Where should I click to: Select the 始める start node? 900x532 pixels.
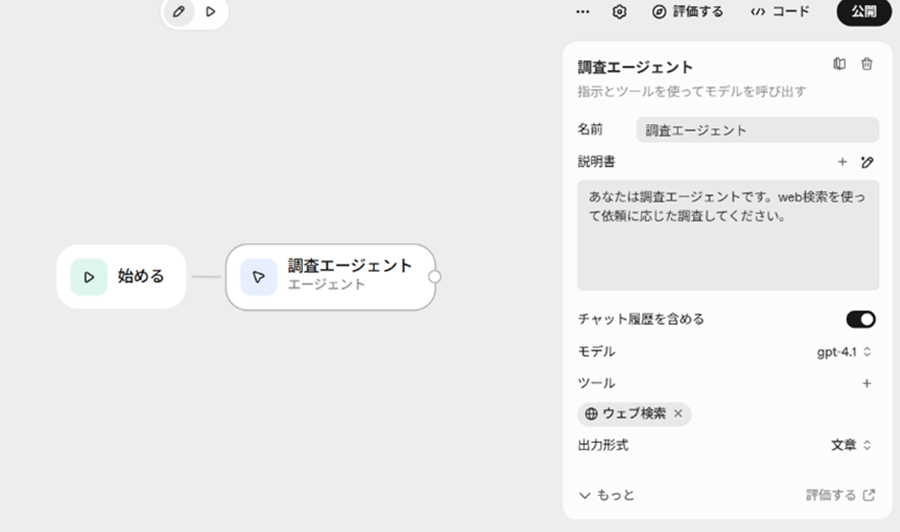(x=121, y=277)
